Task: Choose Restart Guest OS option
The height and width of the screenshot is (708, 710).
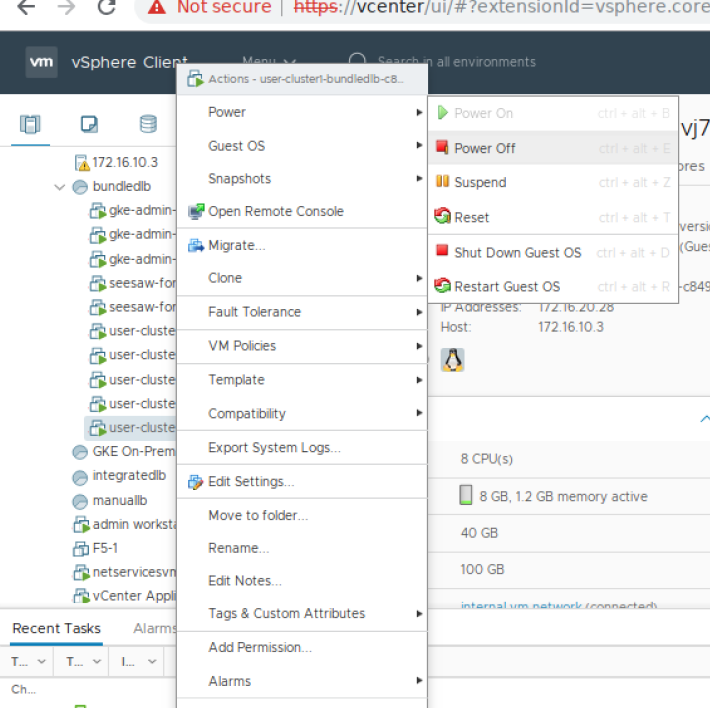Action: click(506, 286)
